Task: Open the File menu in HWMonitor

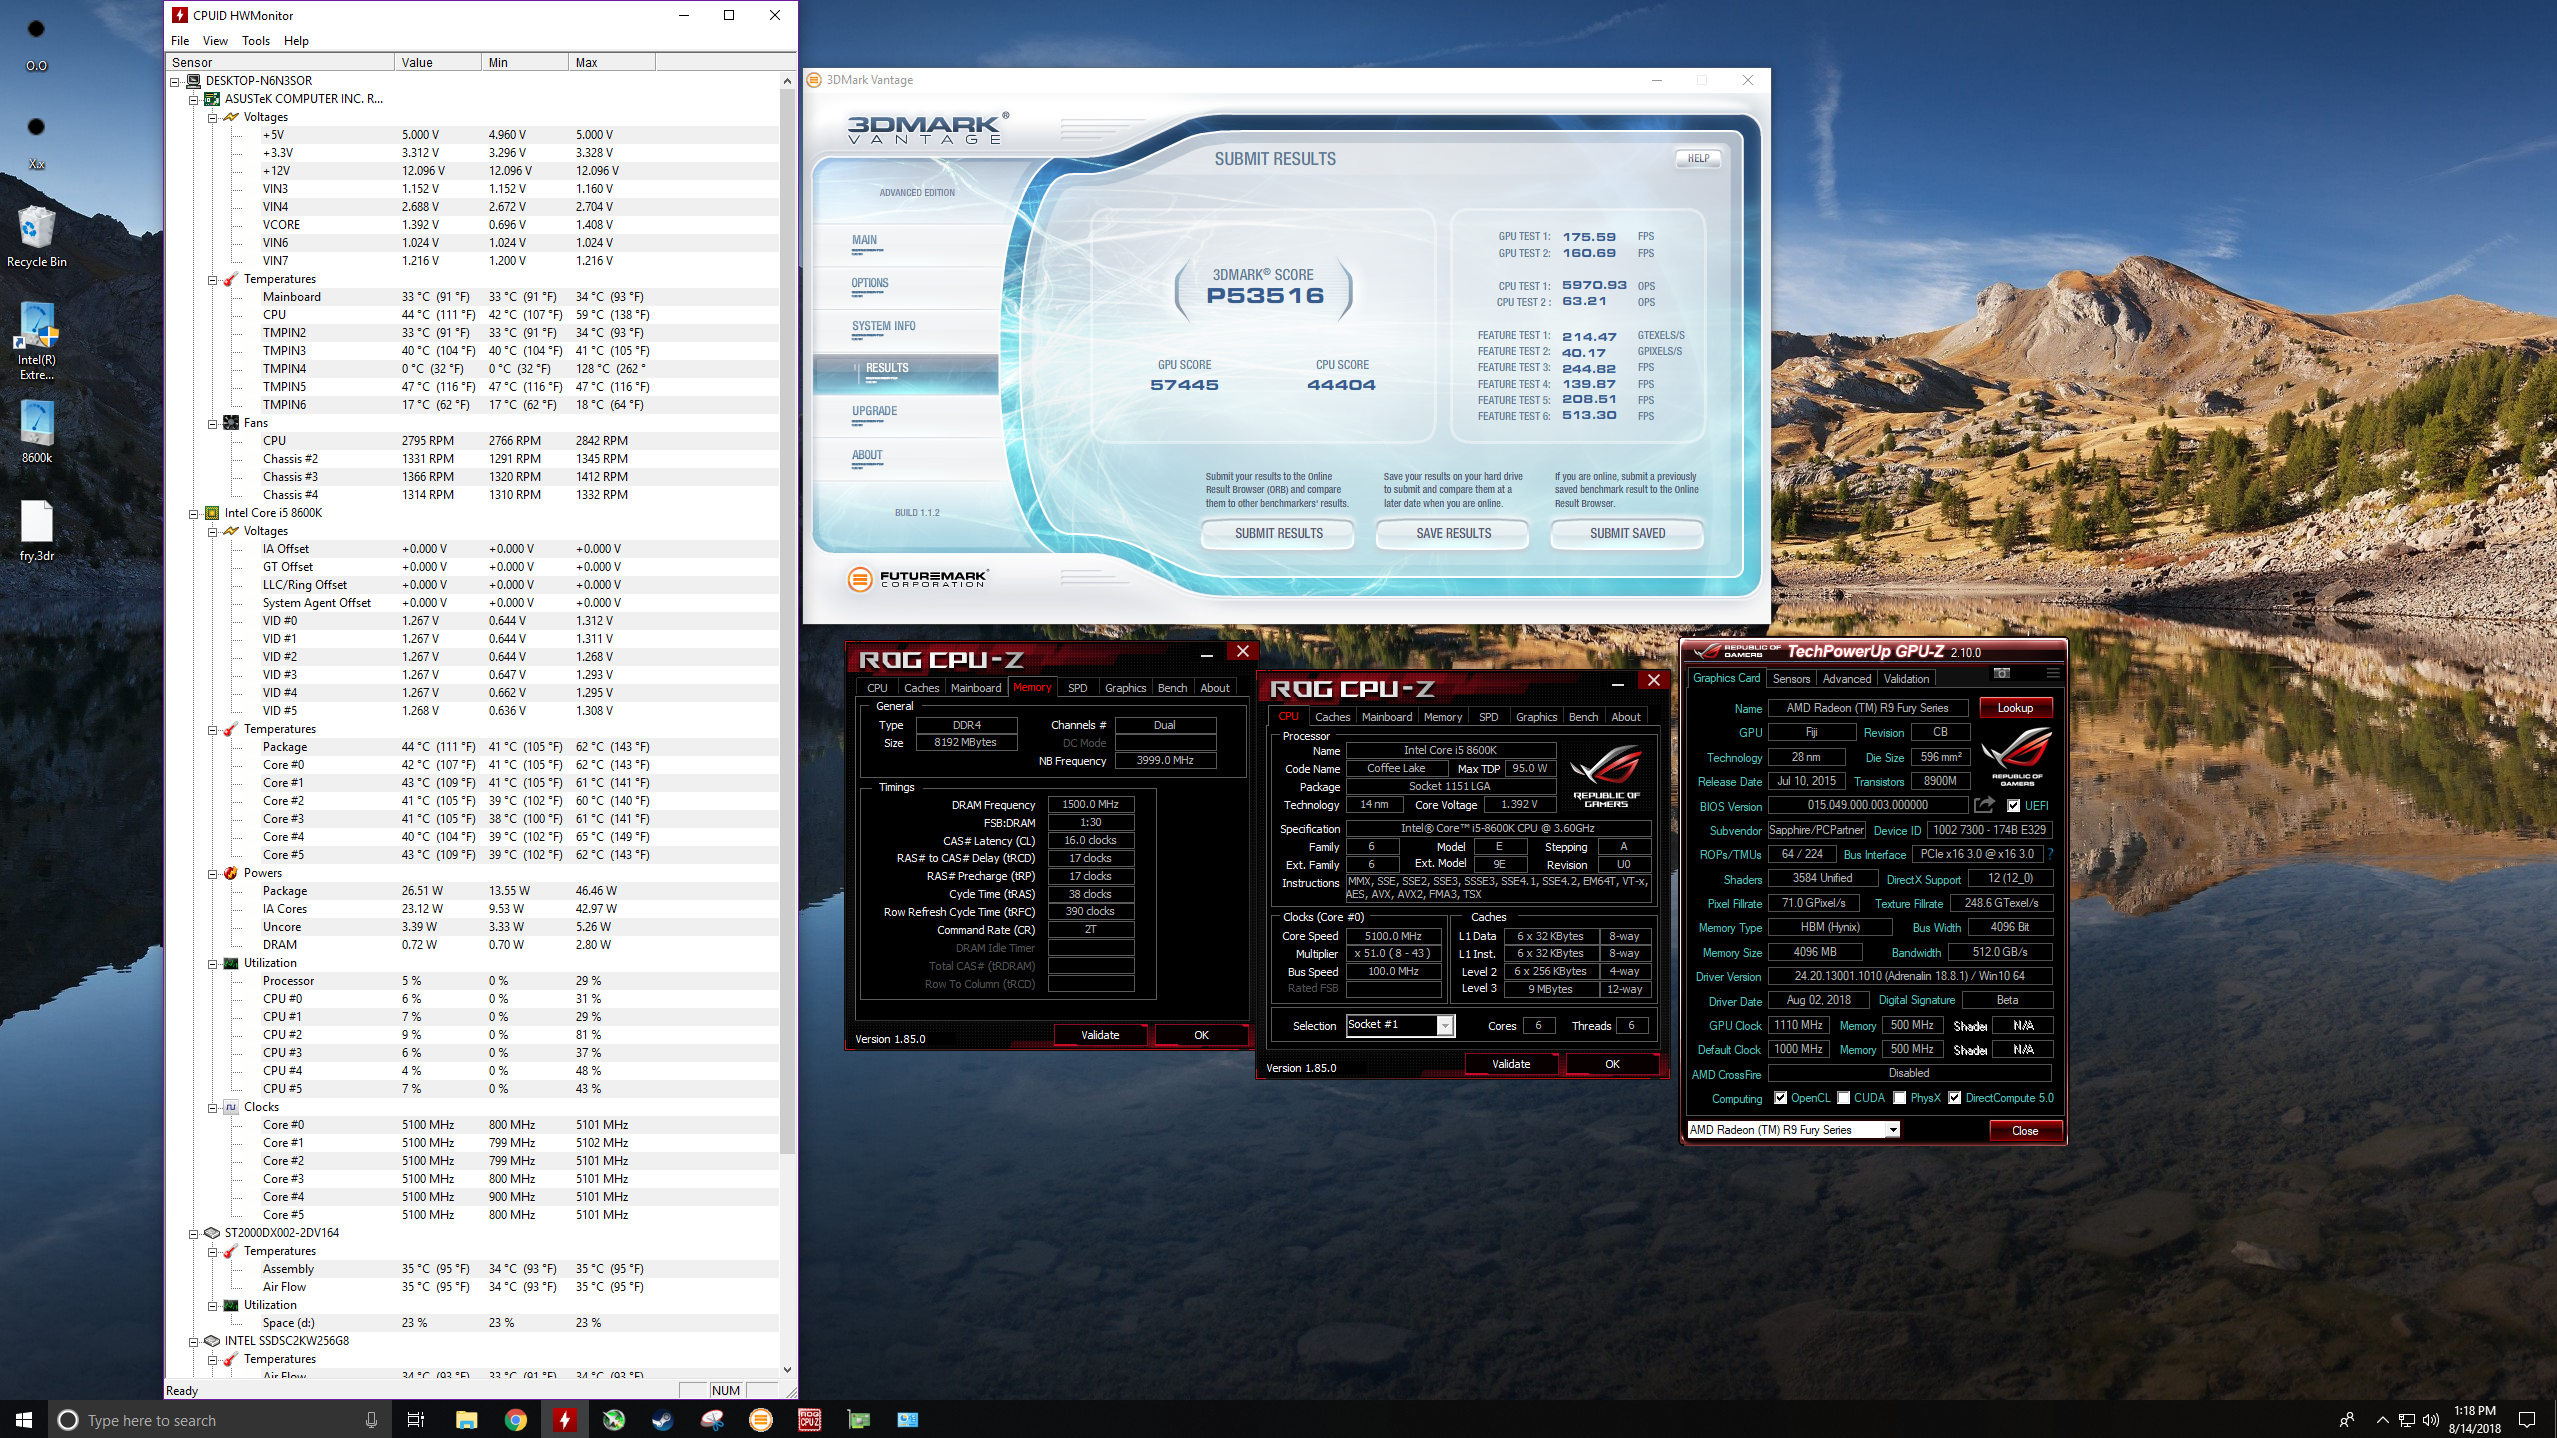Action: tap(180, 41)
